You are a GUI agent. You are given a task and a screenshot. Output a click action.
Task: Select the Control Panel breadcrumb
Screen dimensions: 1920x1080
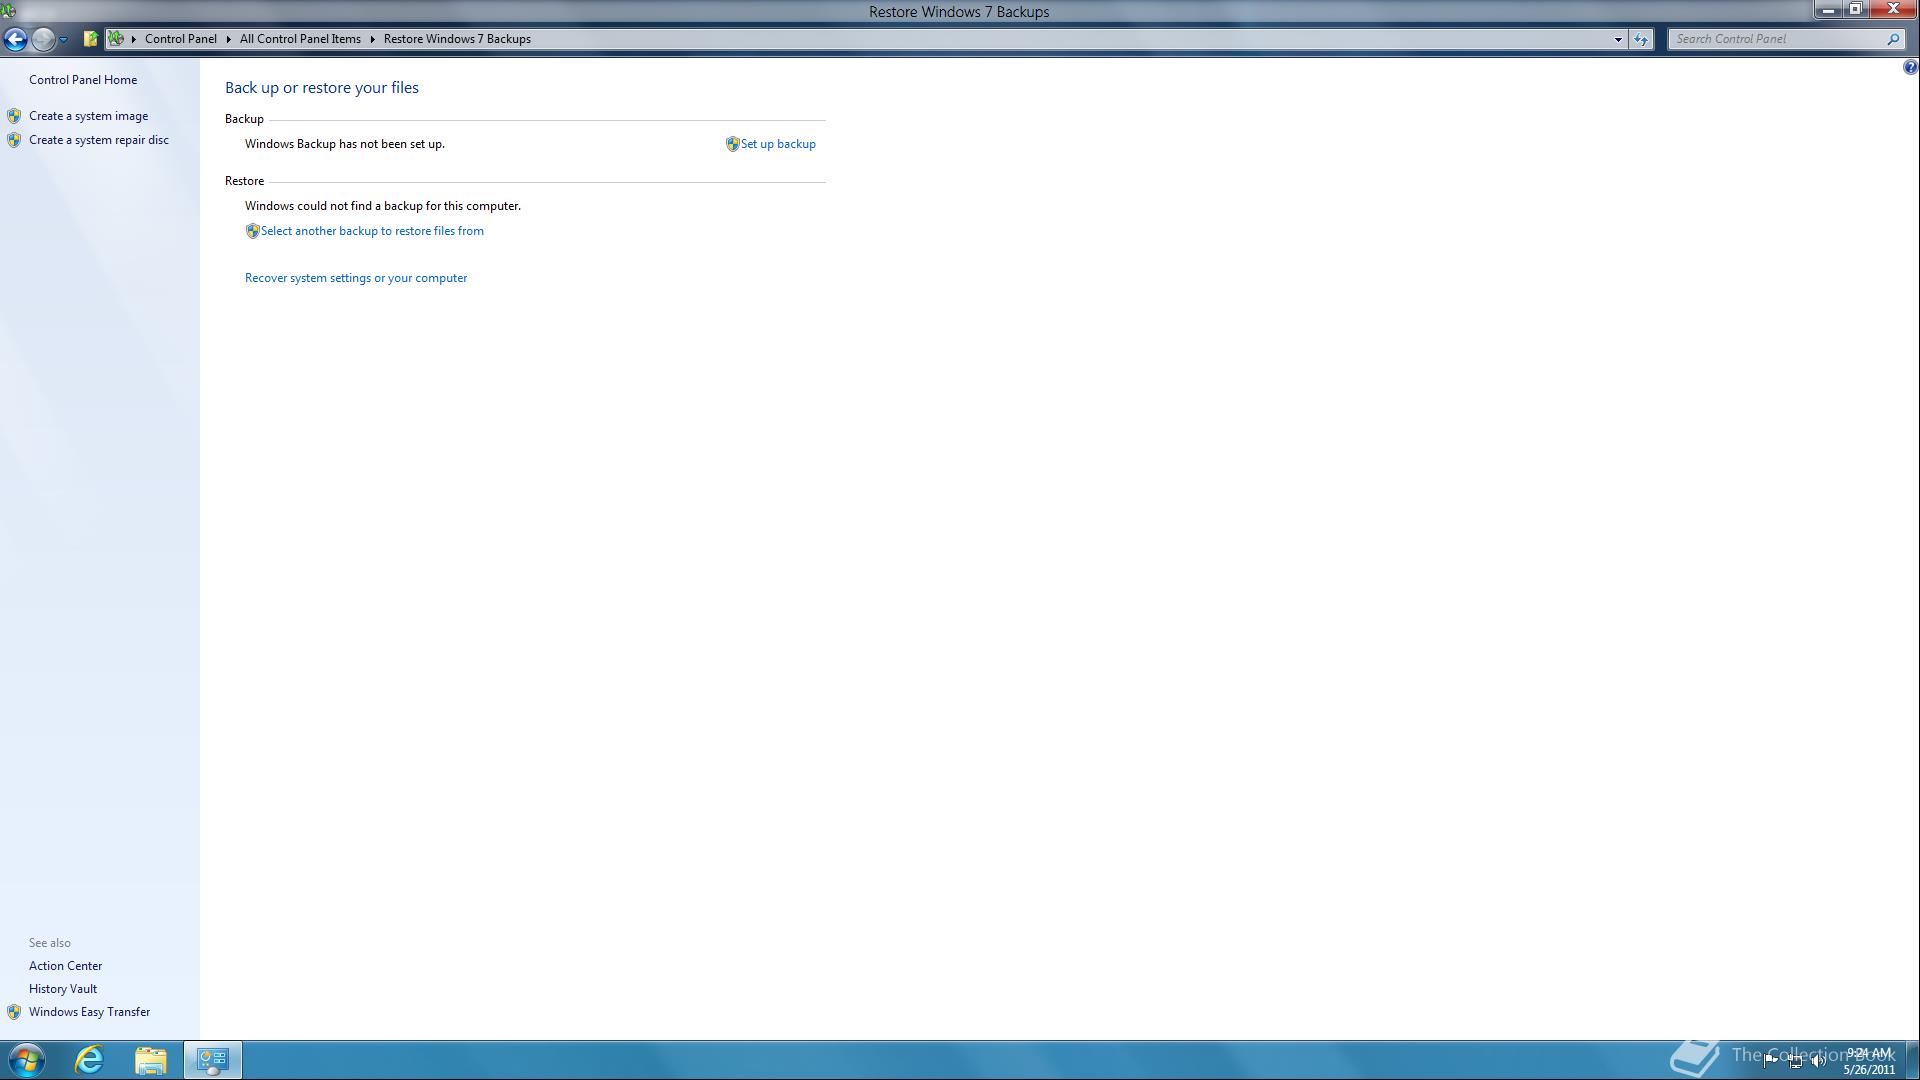tap(180, 39)
